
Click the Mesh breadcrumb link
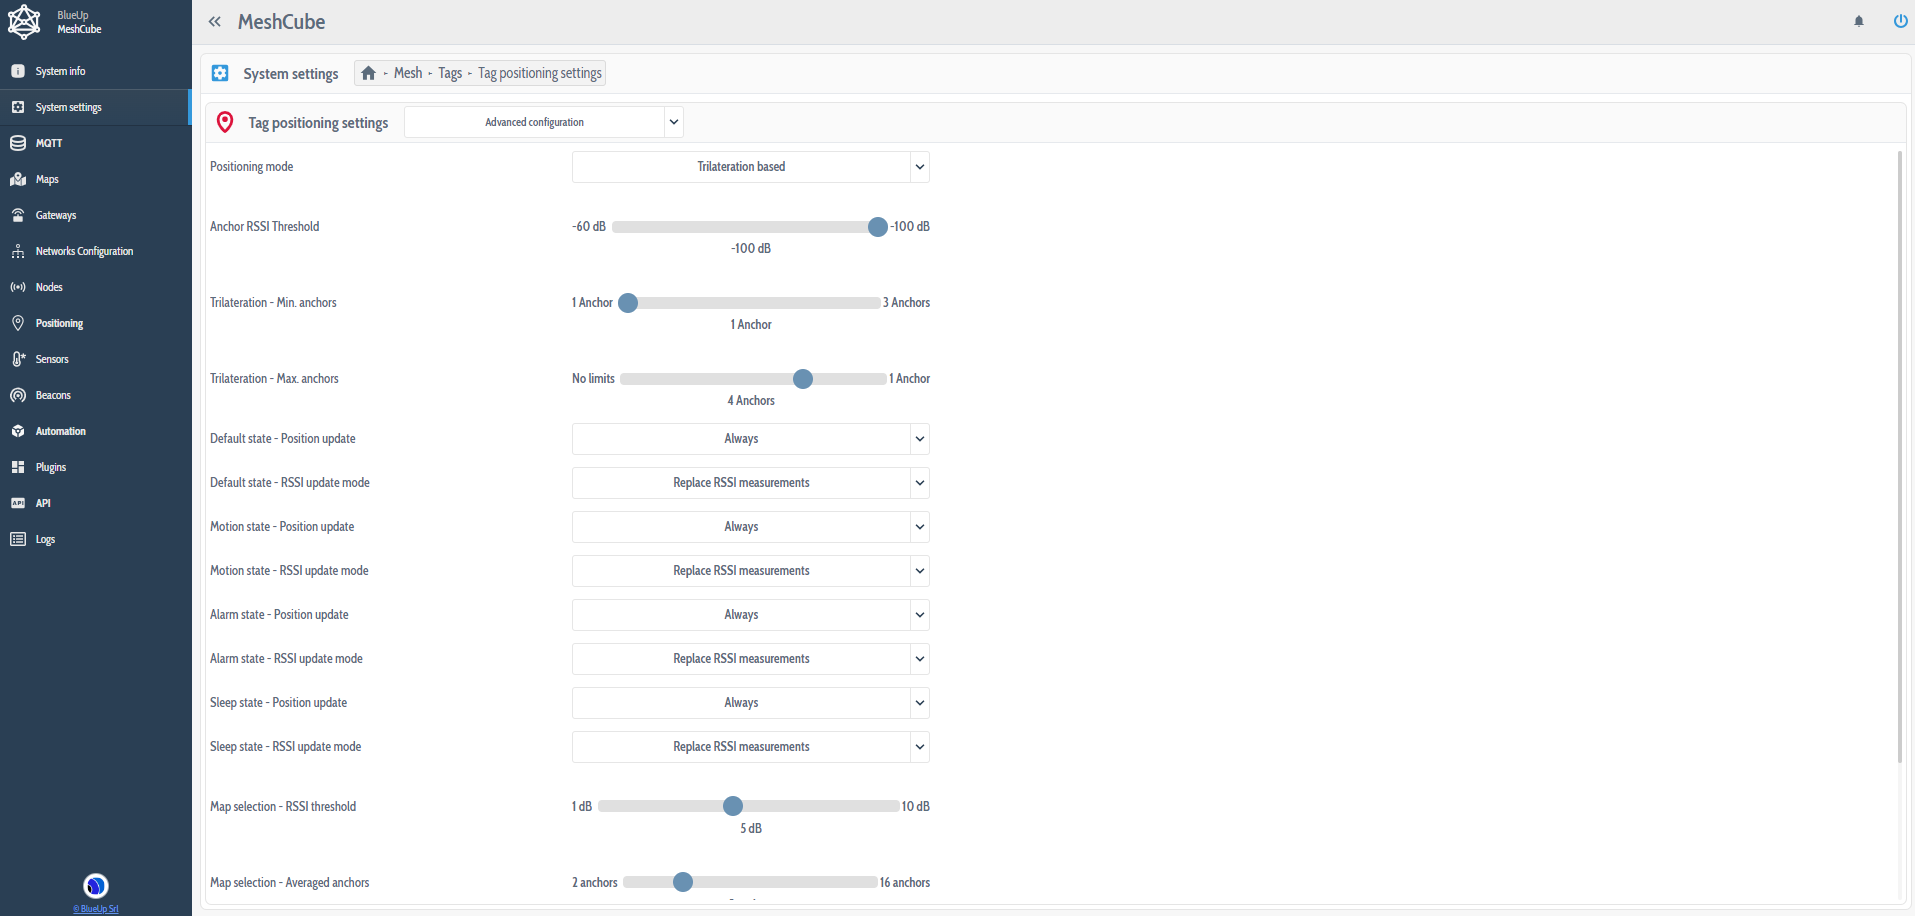408,73
